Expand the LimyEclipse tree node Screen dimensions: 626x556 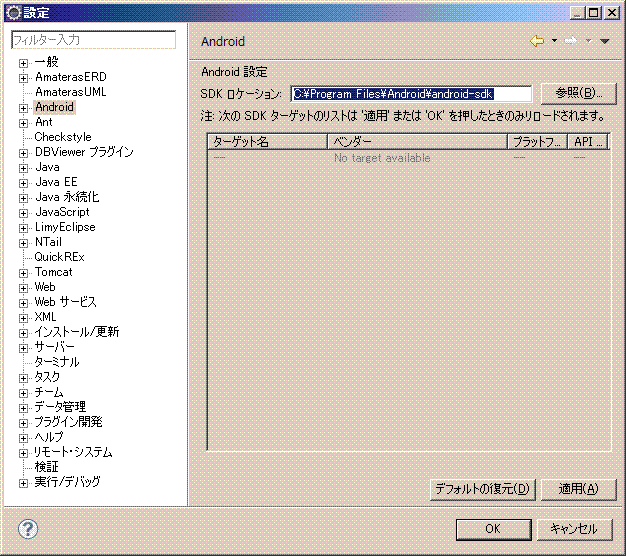click(x=23, y=228)
